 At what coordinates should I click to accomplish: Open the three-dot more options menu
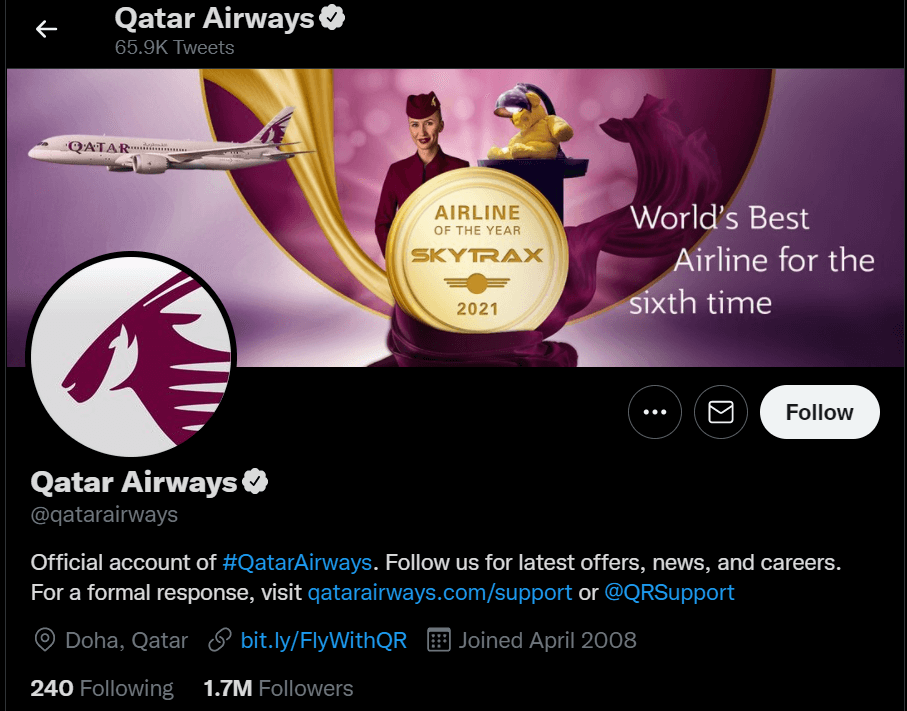(655, 412)
